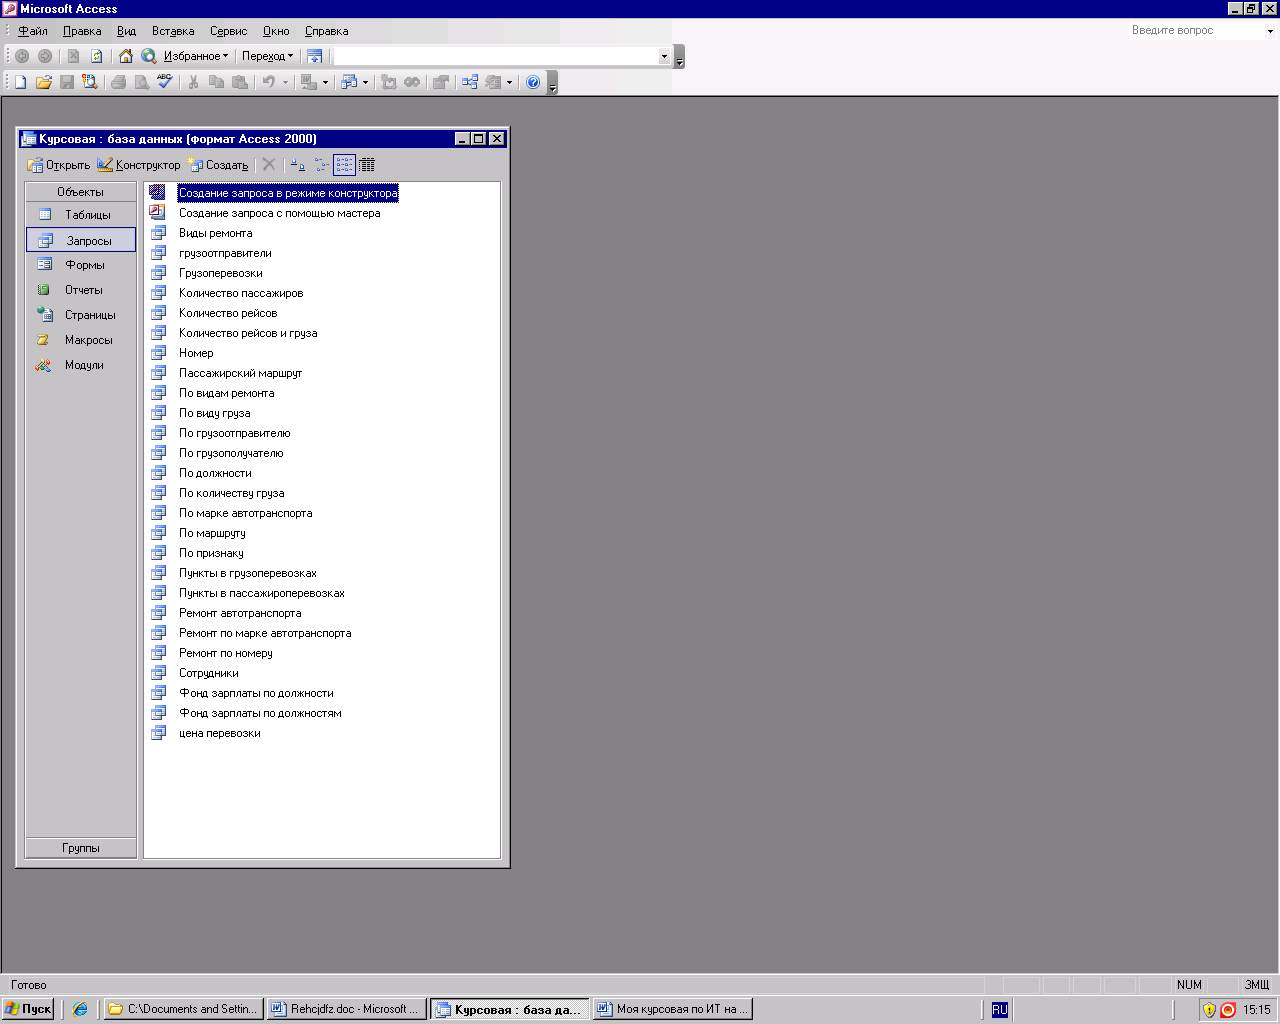The image size is (1280, 1024).
Task: Click Internet Explorer quick launch icon
Action: (80, 1009)
